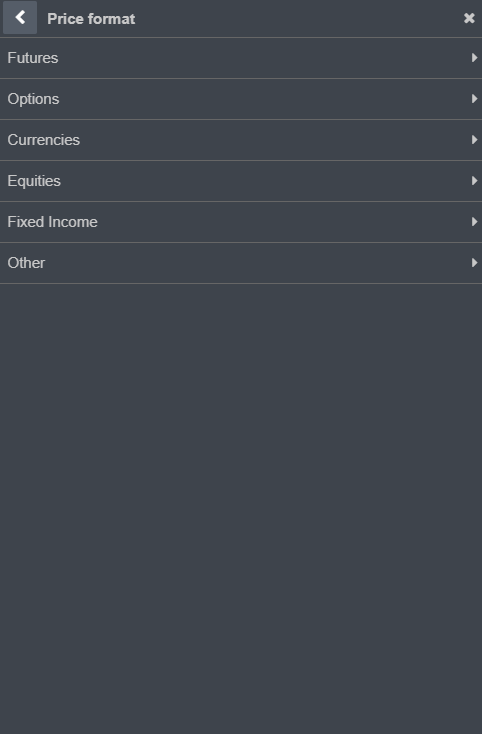
Task: Select the Options menu label
Action: tap(33, 99)
